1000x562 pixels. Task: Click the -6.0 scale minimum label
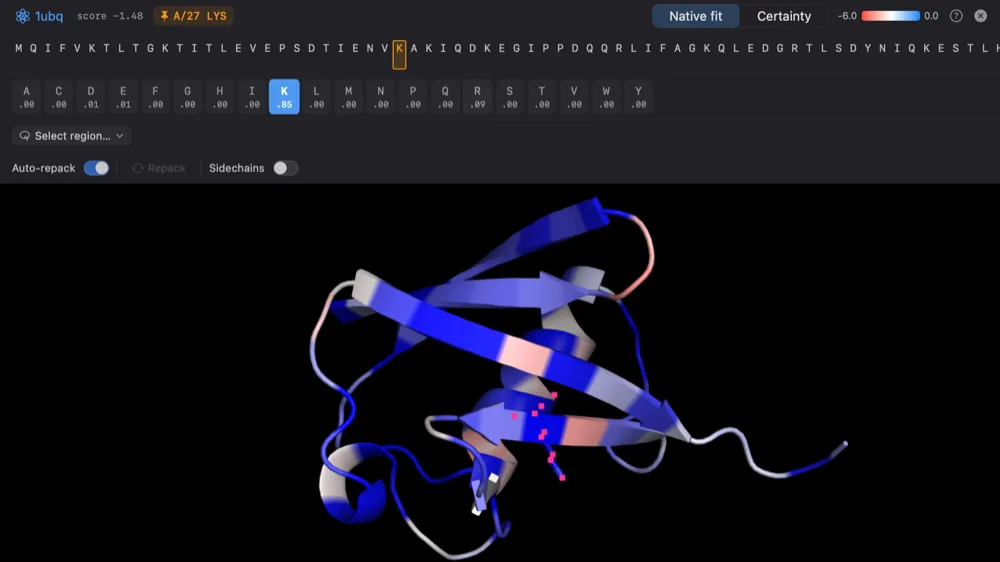pyautogui.click(x=847, y=16)
